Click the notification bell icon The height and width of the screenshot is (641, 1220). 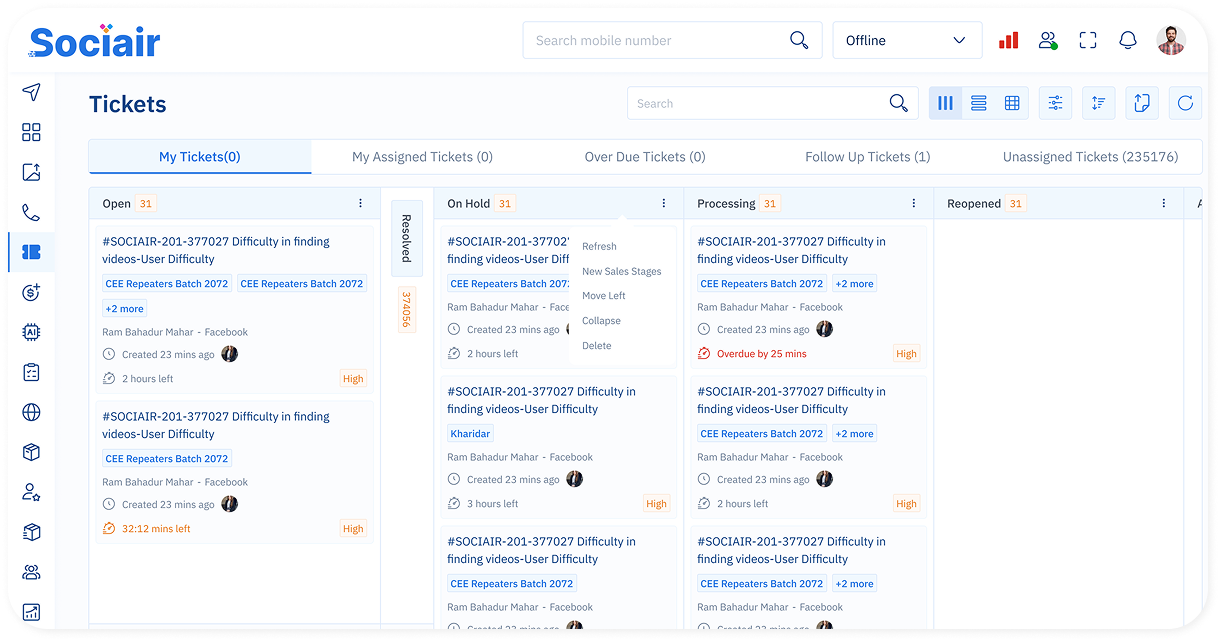pos(1128,41)
